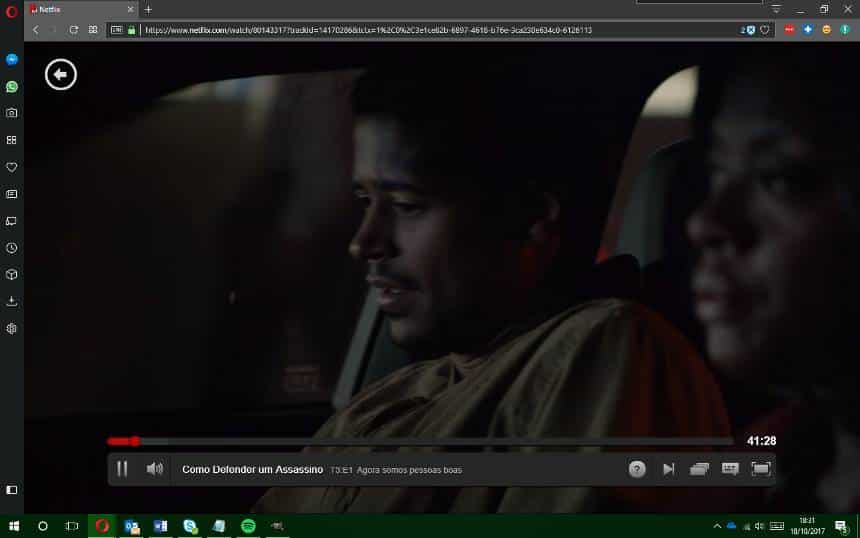Open the ad blocker badge in address bar
The width and height of the screenshot is (860, 538).
pyautogui.click(x=748, y=30)
